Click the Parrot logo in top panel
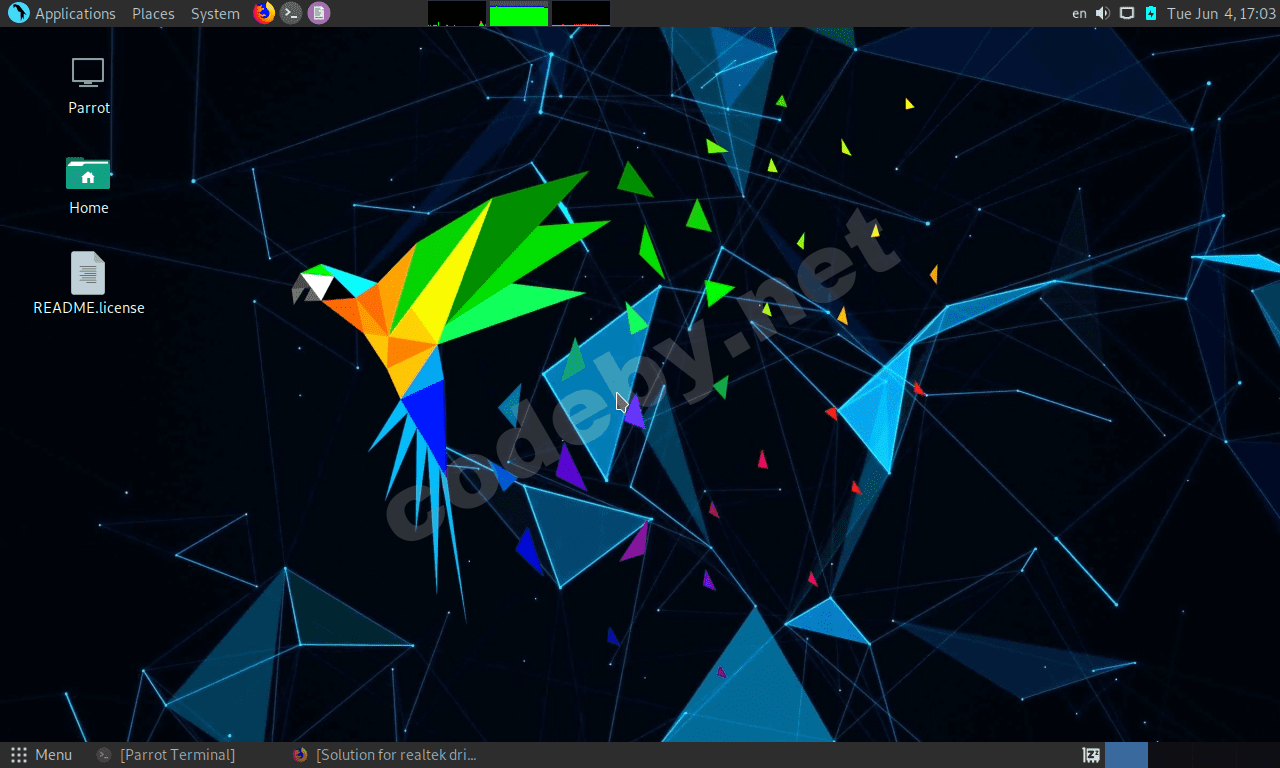This screenshot has width=1280, height=768. click(x=18, y=13)
